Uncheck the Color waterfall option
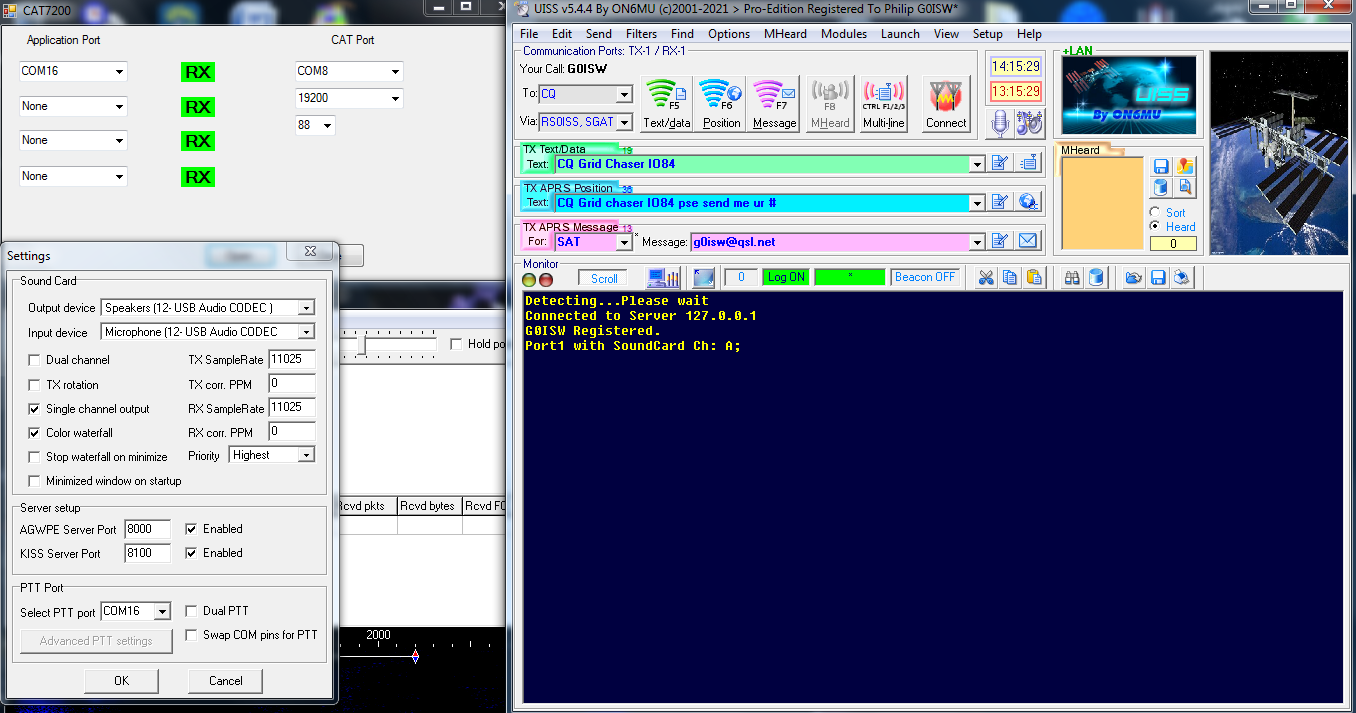 (x=35, y=433)
